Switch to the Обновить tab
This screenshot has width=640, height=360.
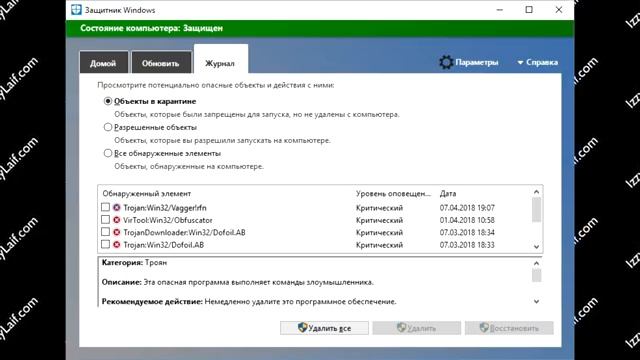click(161, 63)
